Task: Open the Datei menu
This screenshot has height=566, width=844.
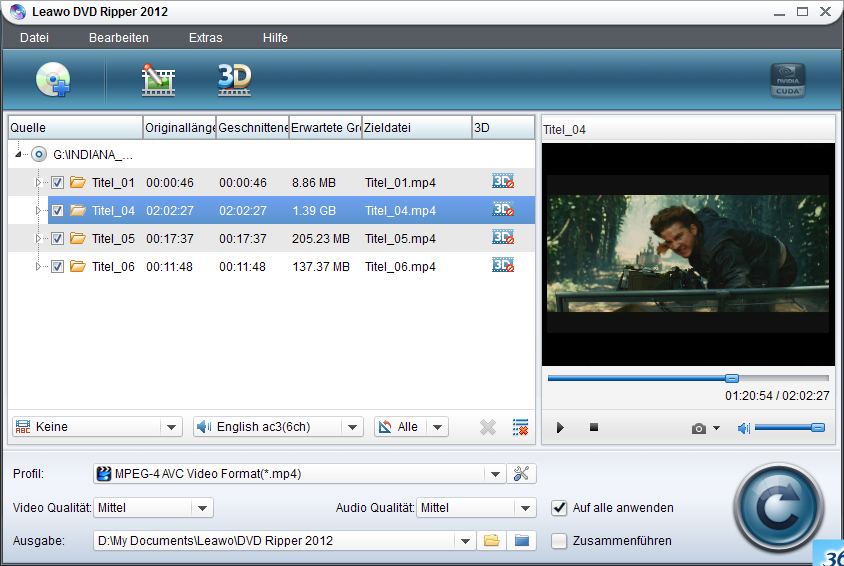Action: click(34, 38)
